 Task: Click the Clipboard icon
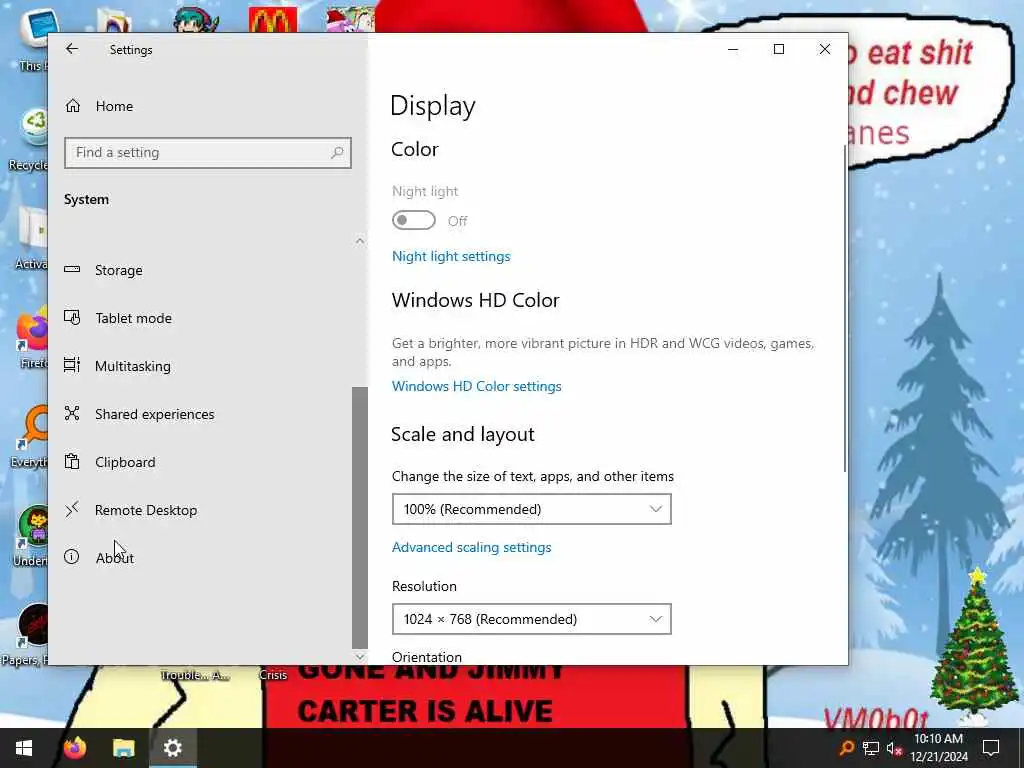coord(72,461)
